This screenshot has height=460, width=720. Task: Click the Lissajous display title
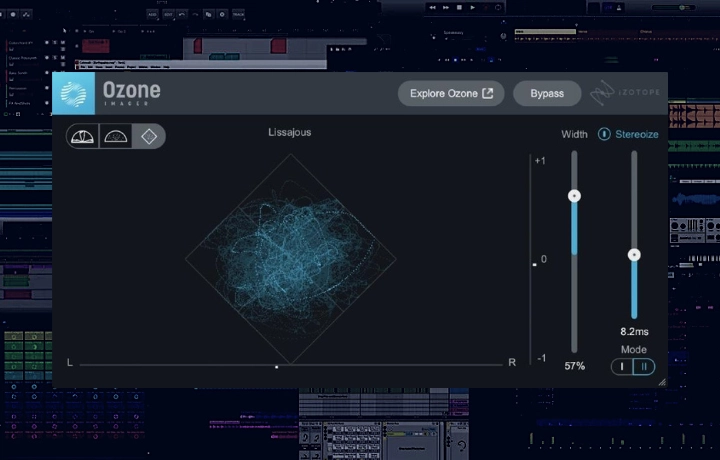[289, 132]
